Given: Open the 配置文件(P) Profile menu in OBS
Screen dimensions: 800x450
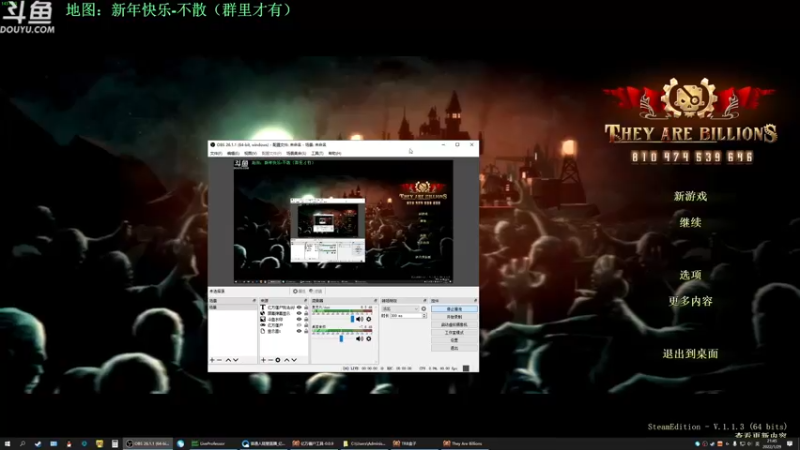Looking at the screenshot, I should coord(271,153).
